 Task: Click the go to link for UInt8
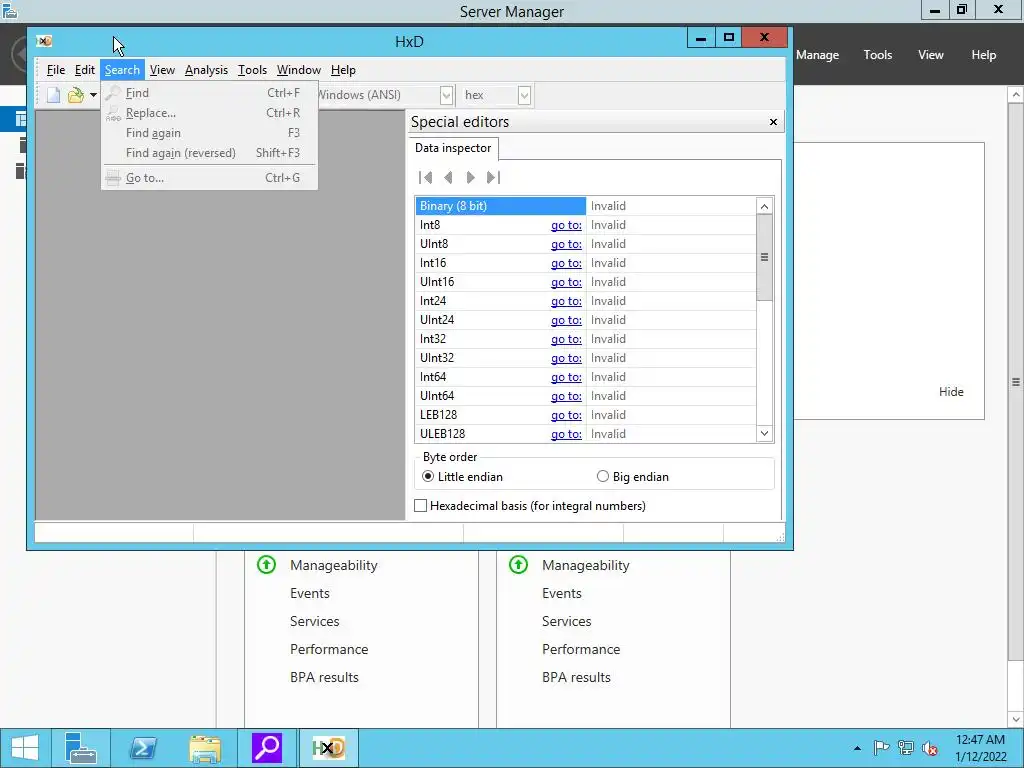tap(566, 244)
